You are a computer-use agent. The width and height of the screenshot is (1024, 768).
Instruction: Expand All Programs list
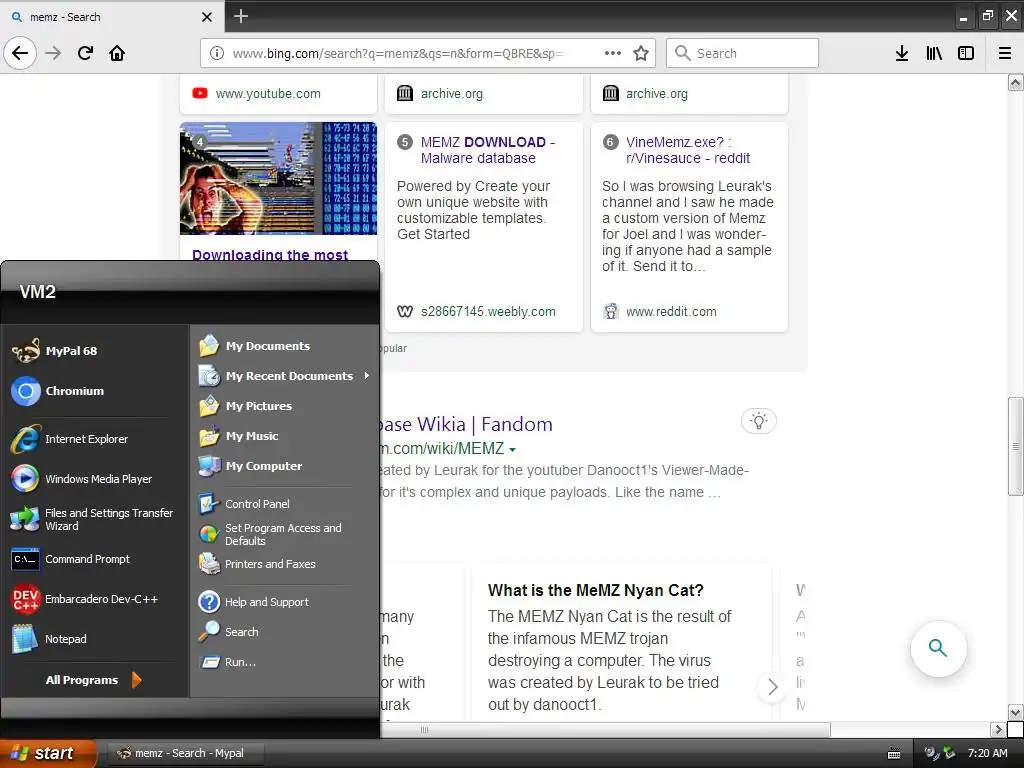coord(93,680)
